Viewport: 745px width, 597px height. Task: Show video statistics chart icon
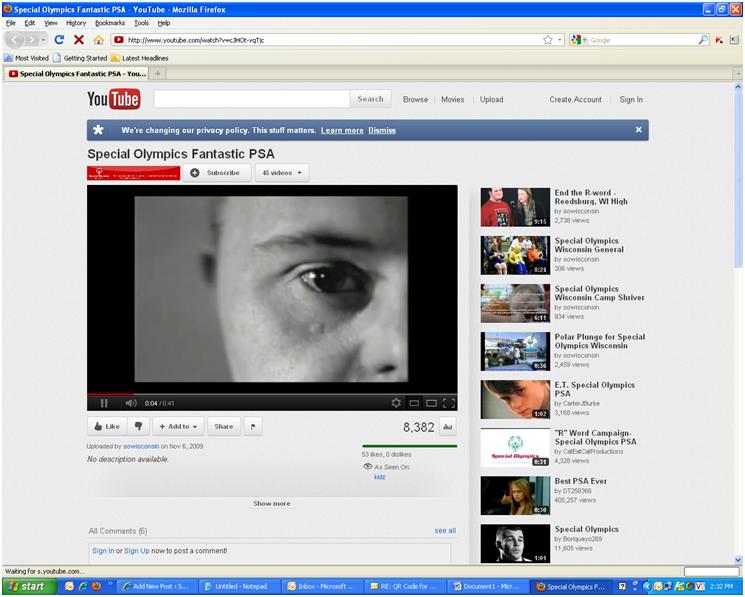pos(447,427)
